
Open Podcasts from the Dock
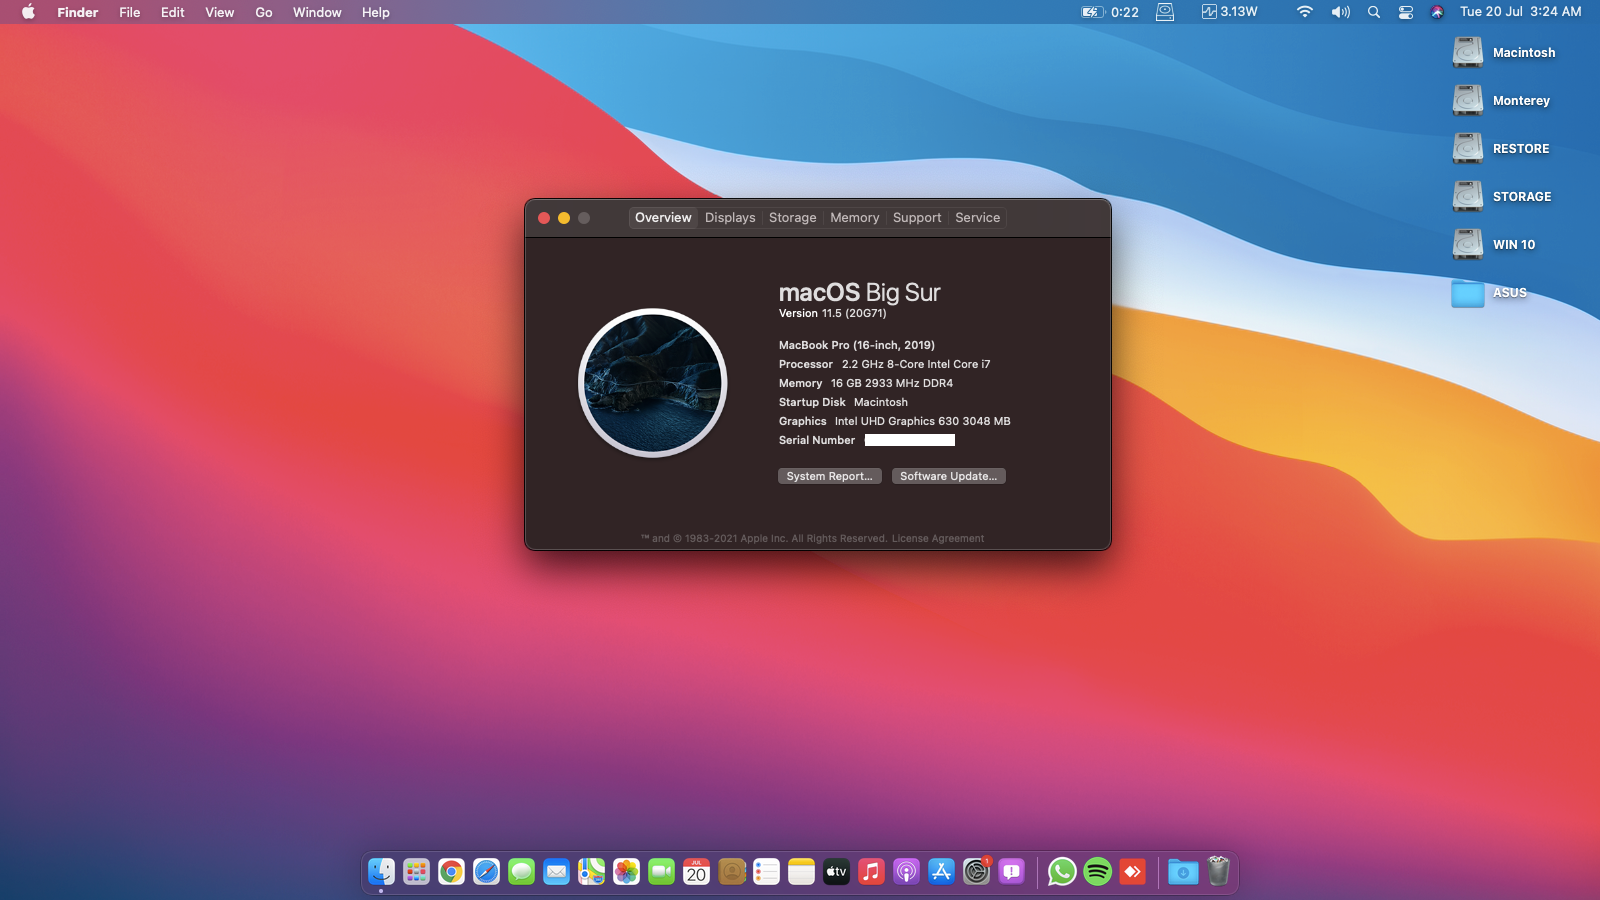point(906,872)
